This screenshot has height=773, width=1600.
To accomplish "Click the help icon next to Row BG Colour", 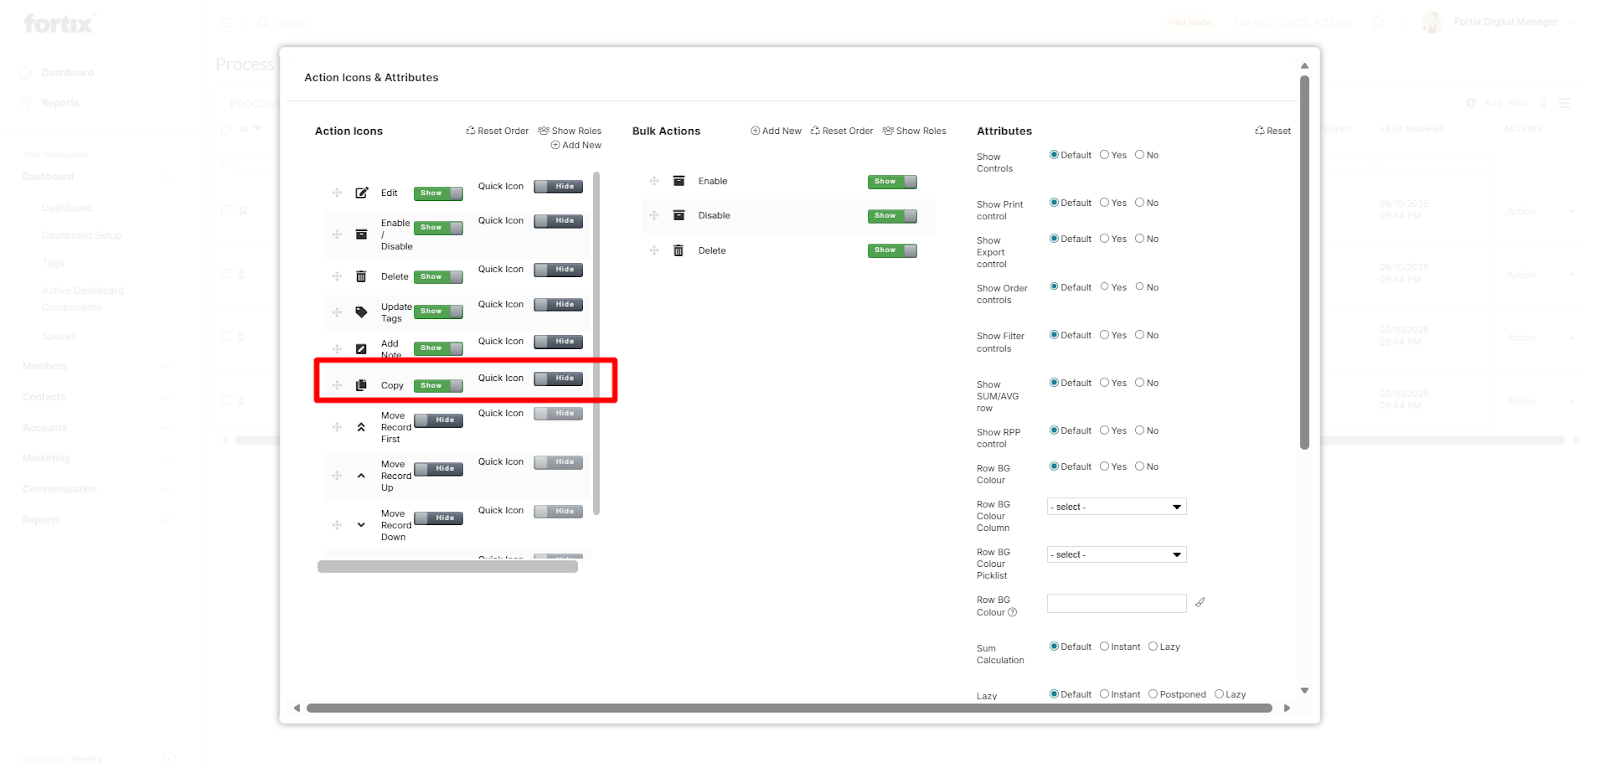I will pyautogui.click(x=1012, y=613).
